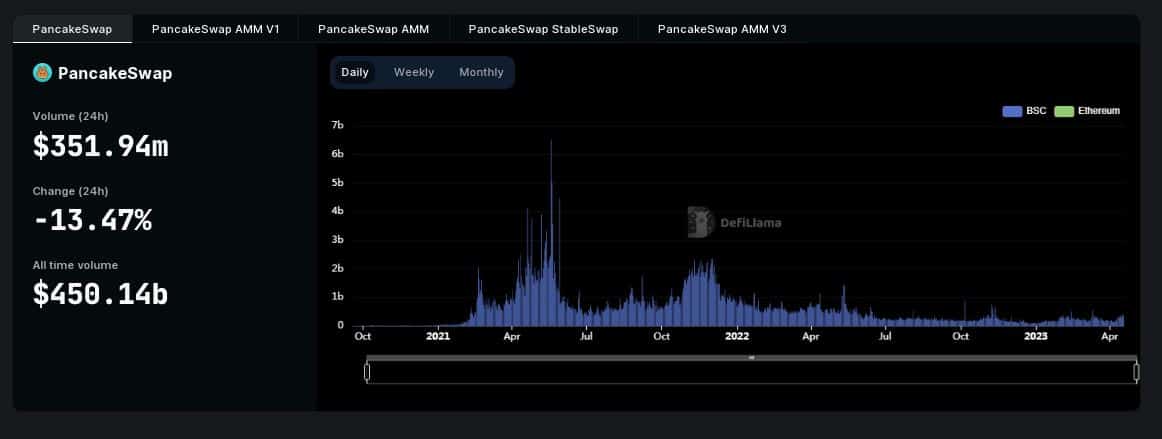
Task: Click the Volume (24h) label
Action: [x=70, y=116]
